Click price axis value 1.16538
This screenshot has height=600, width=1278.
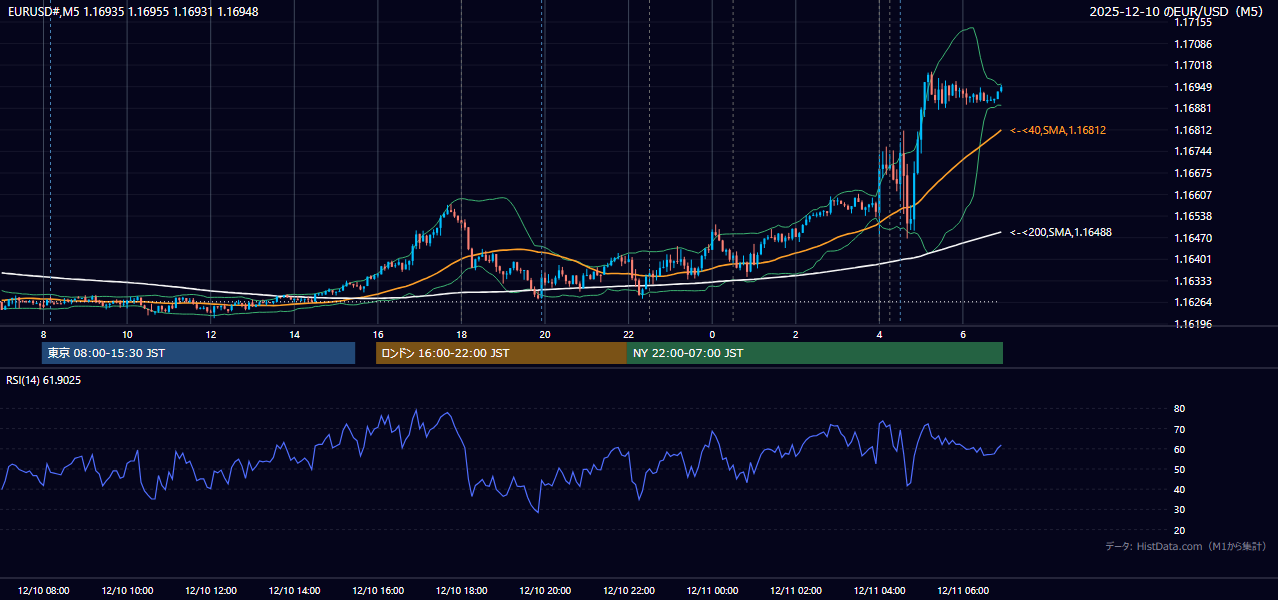pyautogui.click(x=1193, y=216)
